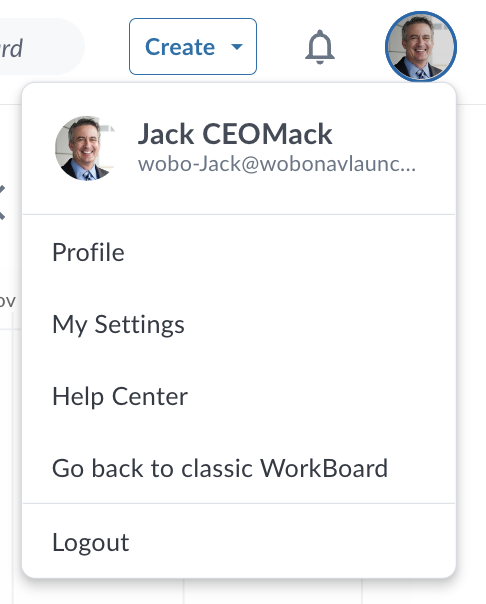The height and width of the screenshot is (604, 486).
Task: Click the notification bell icon
Action: [320, 47]
